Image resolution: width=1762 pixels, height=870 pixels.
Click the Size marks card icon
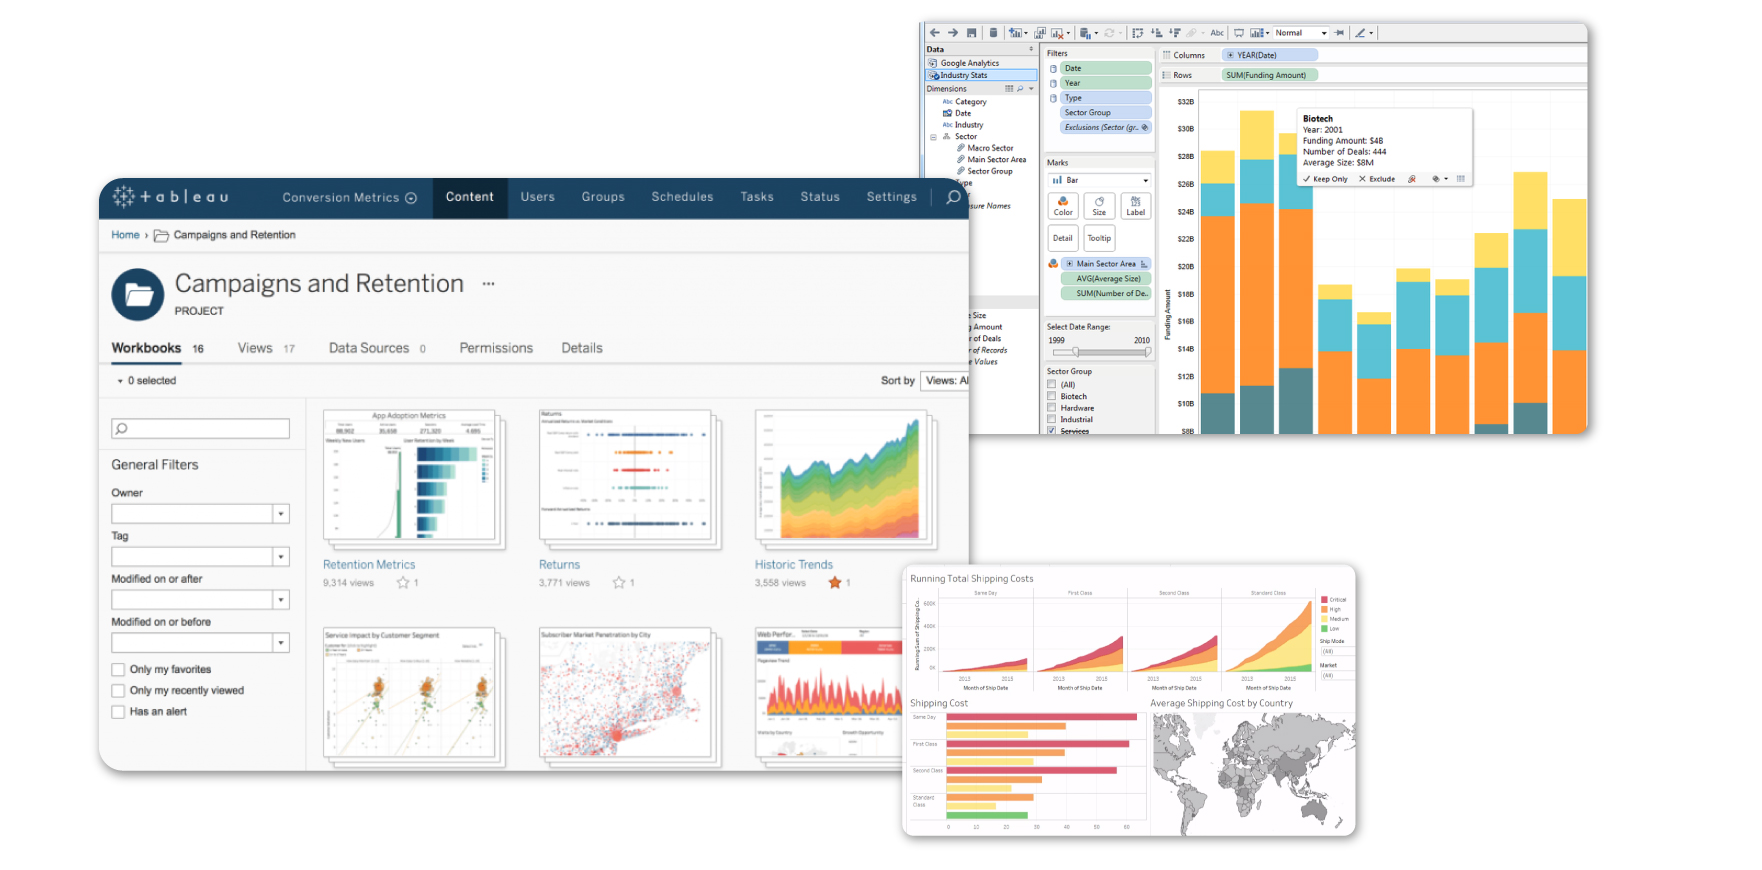(1099, 206)
